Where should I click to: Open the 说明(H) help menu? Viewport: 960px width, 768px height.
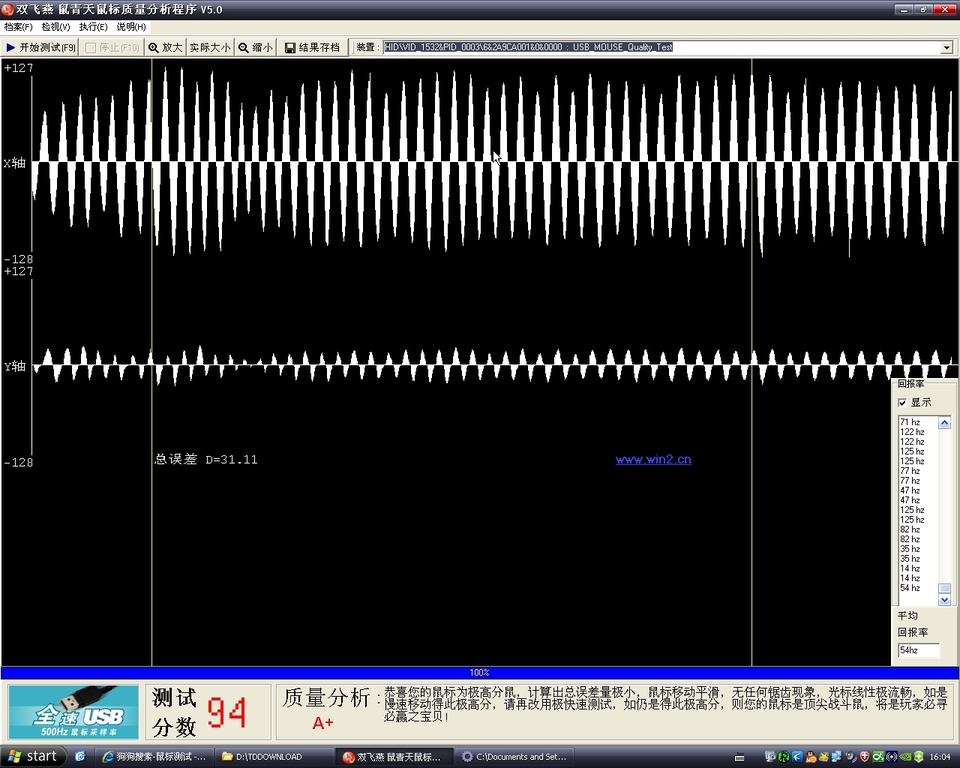(x=131, y=27)
